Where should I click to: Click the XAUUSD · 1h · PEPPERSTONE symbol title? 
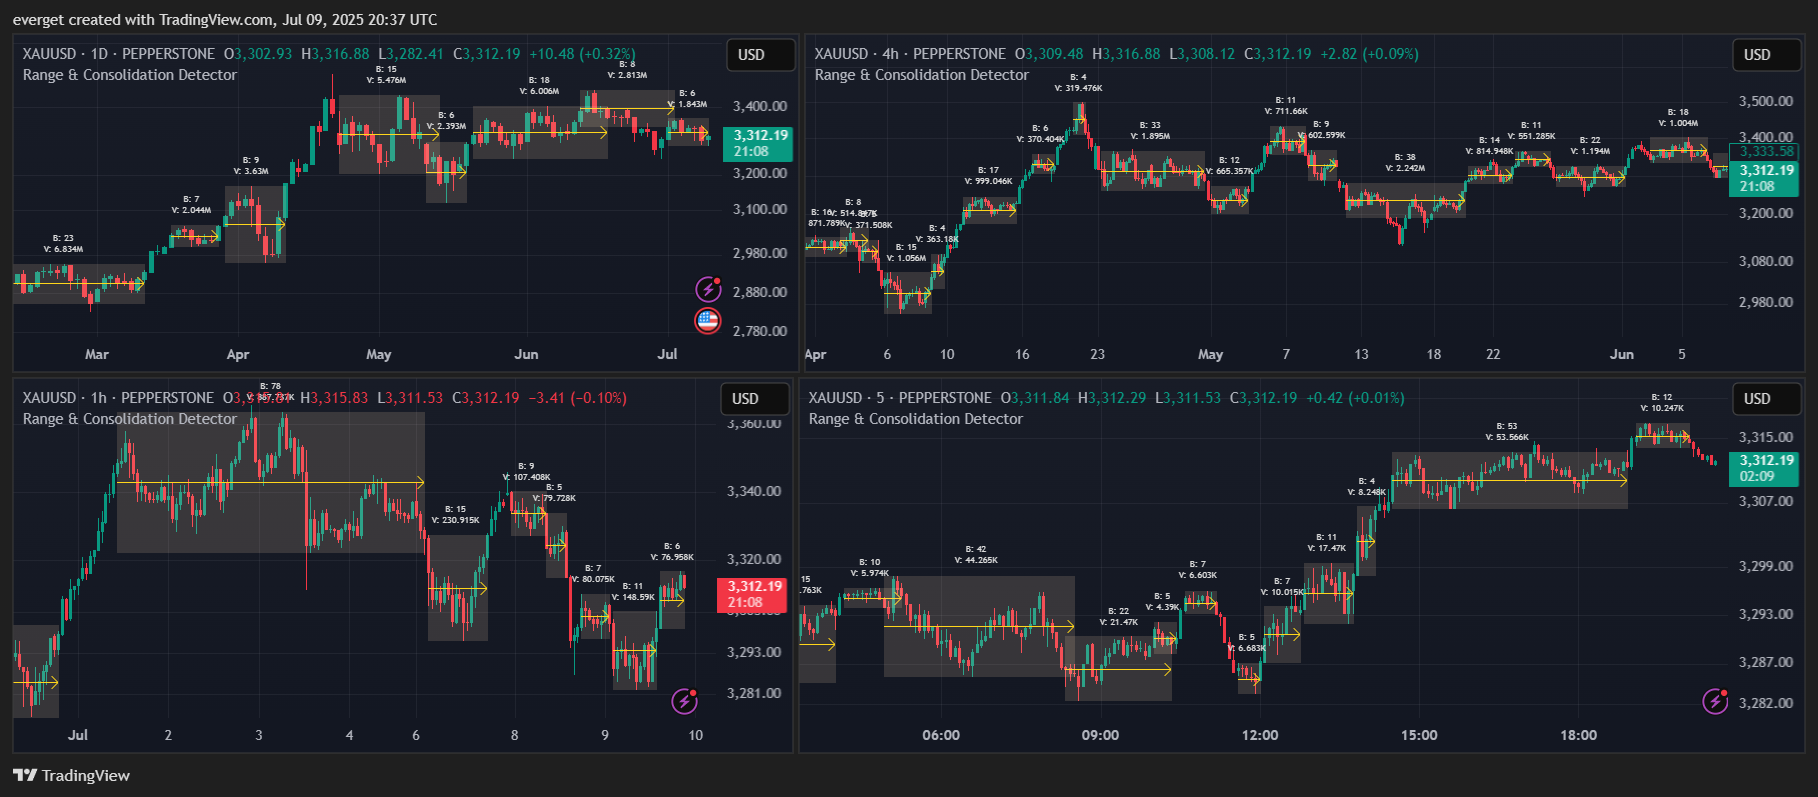pyautogui.click(x=118, y=398)
